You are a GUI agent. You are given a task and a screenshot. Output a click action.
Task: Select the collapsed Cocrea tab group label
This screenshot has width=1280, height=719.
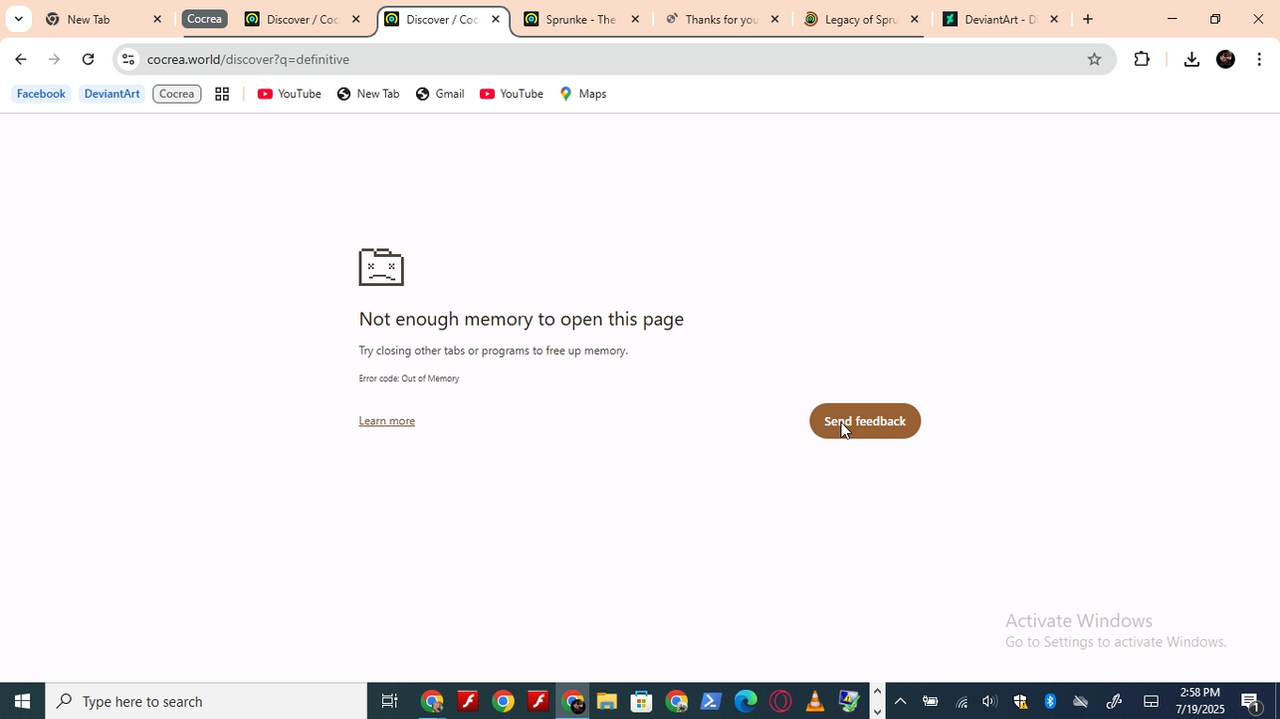(204, 19)
